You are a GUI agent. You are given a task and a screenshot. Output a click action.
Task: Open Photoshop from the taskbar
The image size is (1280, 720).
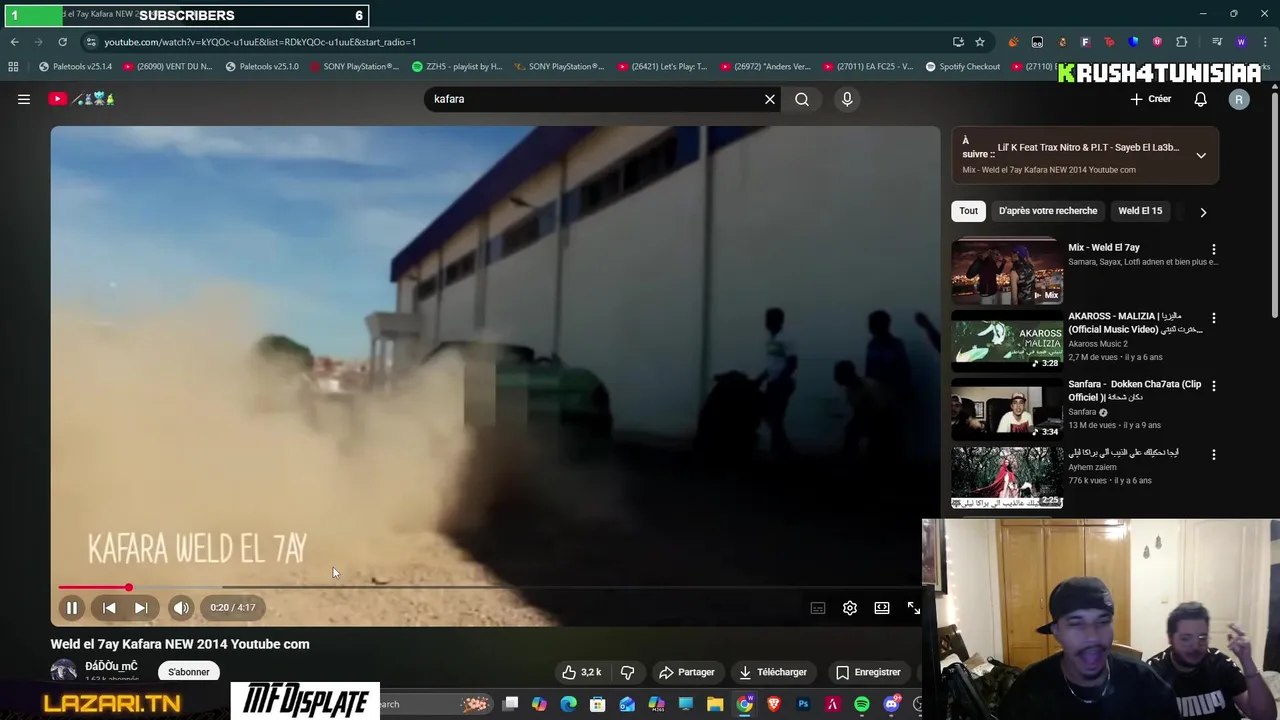(x=803, y=704)
